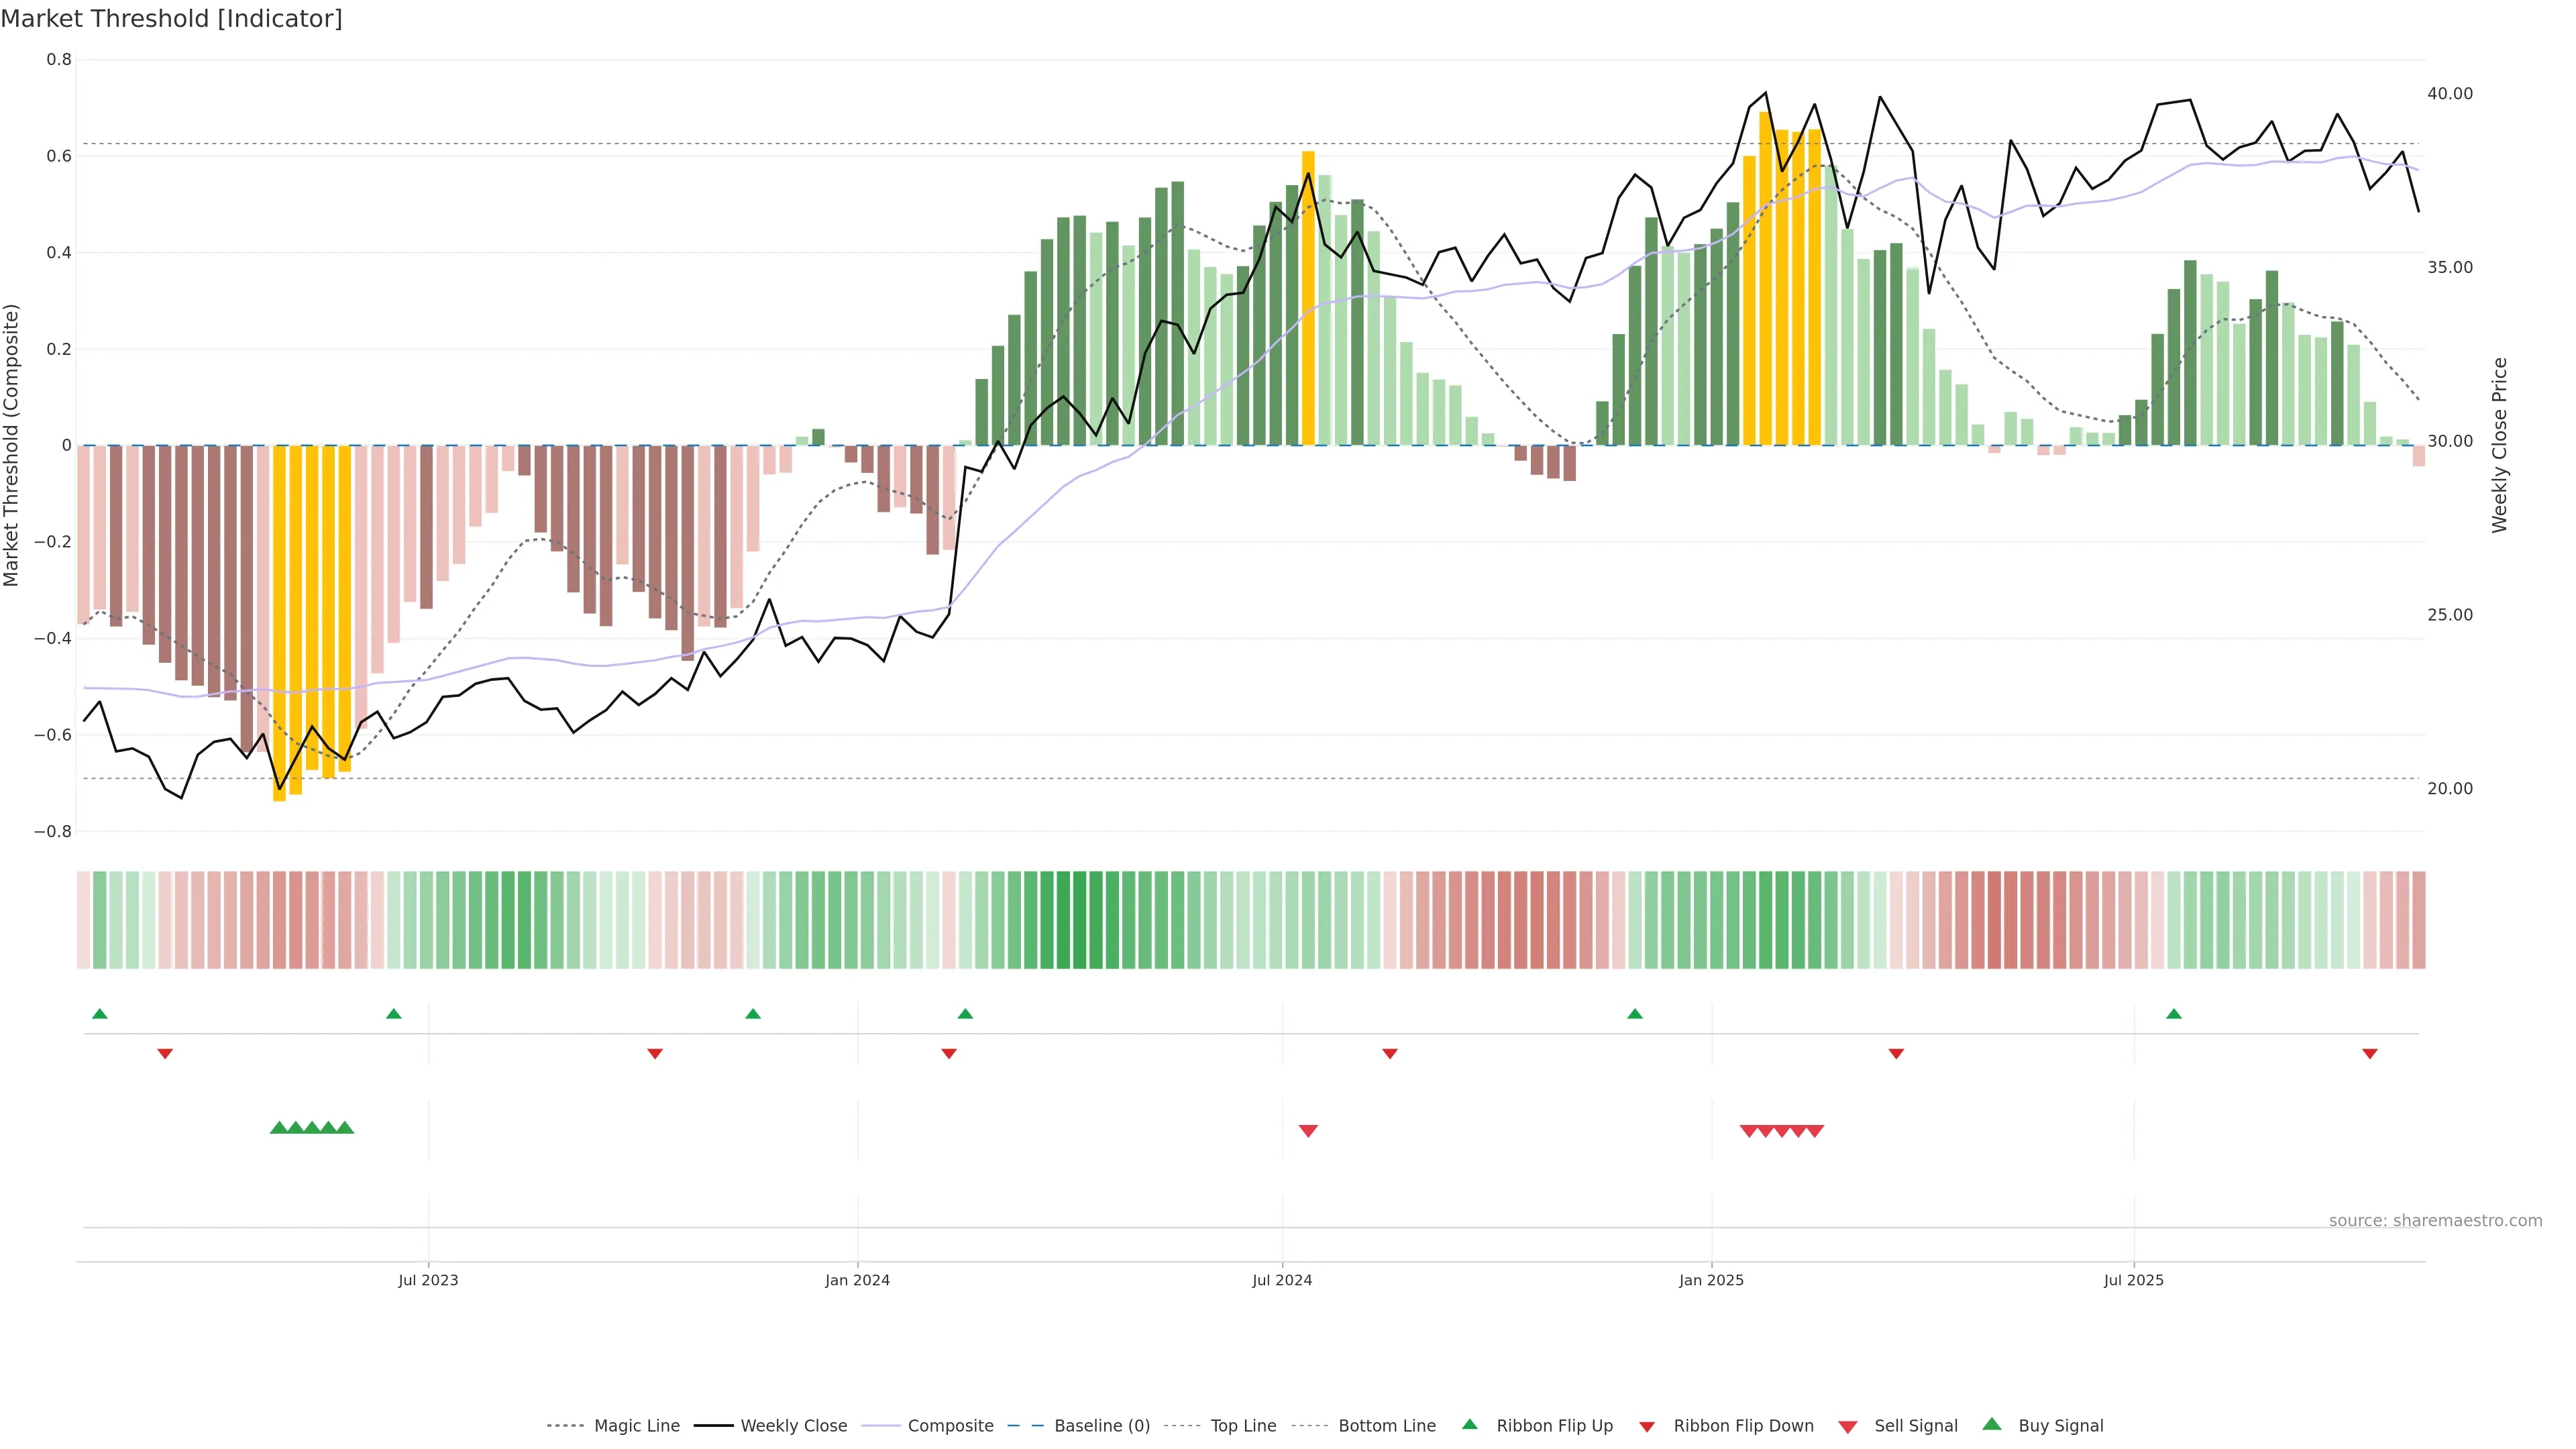
Task: Select the lone sell signal triangle near Jul 2024
Action: pyautogui.click(x=1308, y=1131)
